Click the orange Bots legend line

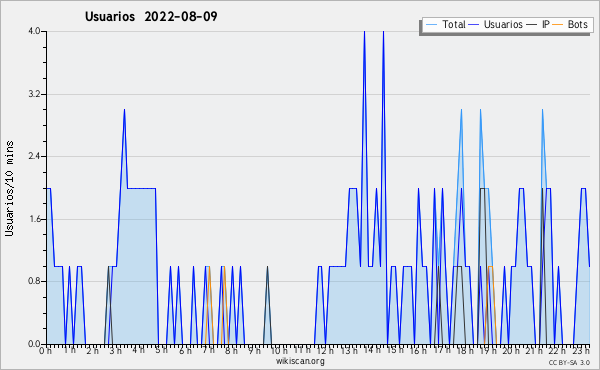tap(558, 25)
